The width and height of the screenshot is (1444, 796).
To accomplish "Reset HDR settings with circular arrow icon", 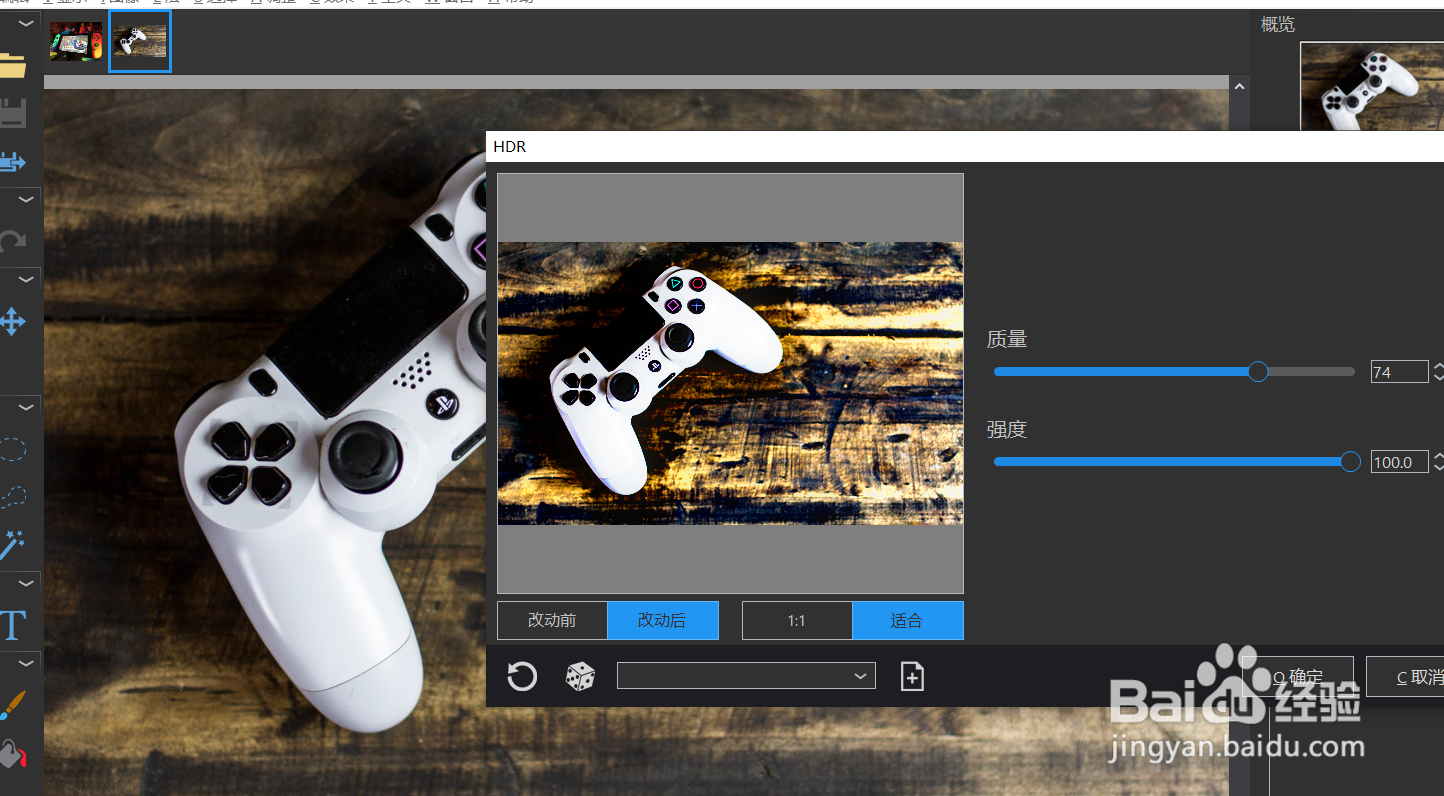I will (x=522, y=677).
